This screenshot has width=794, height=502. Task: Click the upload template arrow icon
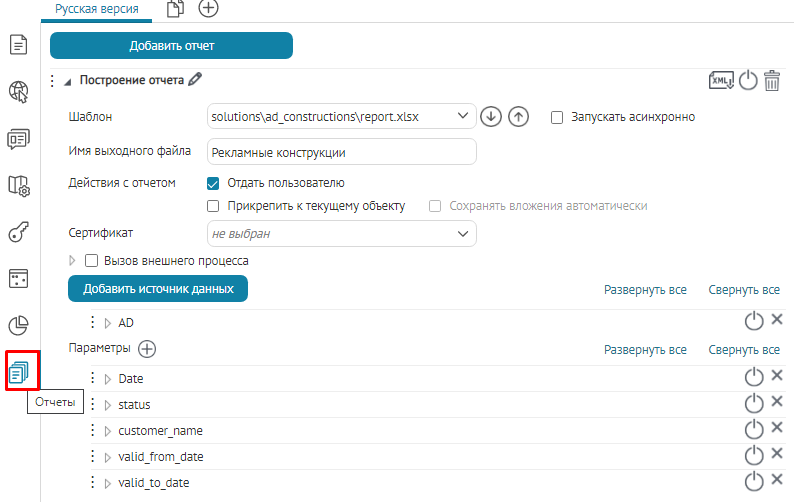(x=518, y=117)
